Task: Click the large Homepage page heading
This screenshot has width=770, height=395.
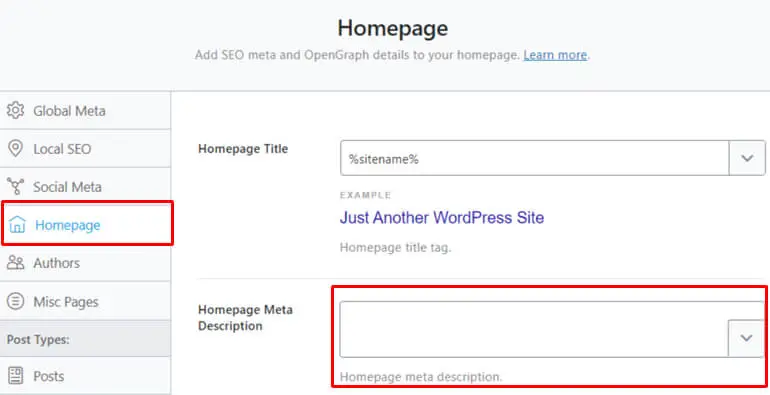Action: point(393,28)
